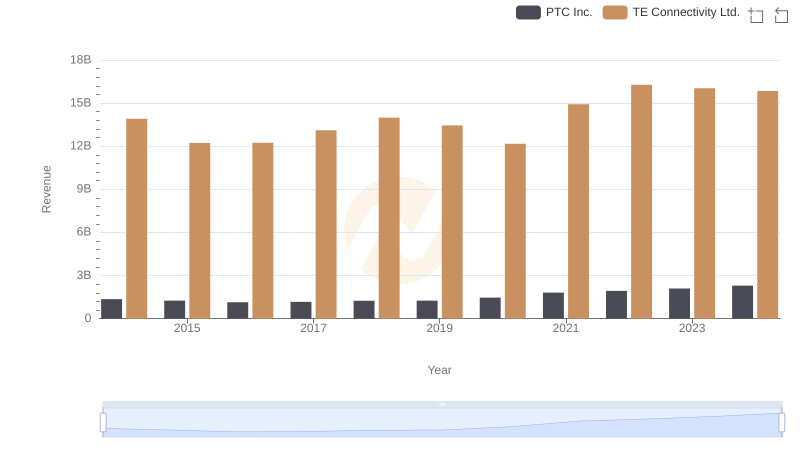Click the 2019 TE Connectivity bar

pyautogui.click(x=452, y=222)
